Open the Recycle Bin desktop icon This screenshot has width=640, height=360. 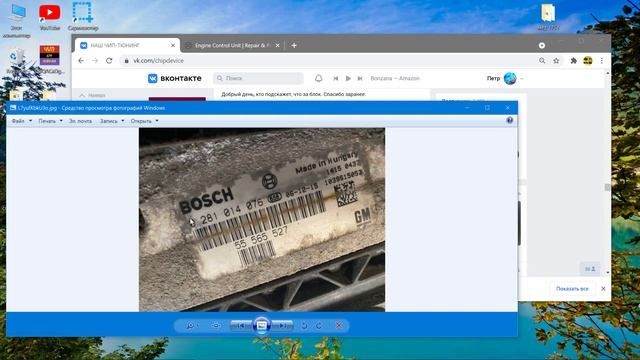click(x=16, y=60)
